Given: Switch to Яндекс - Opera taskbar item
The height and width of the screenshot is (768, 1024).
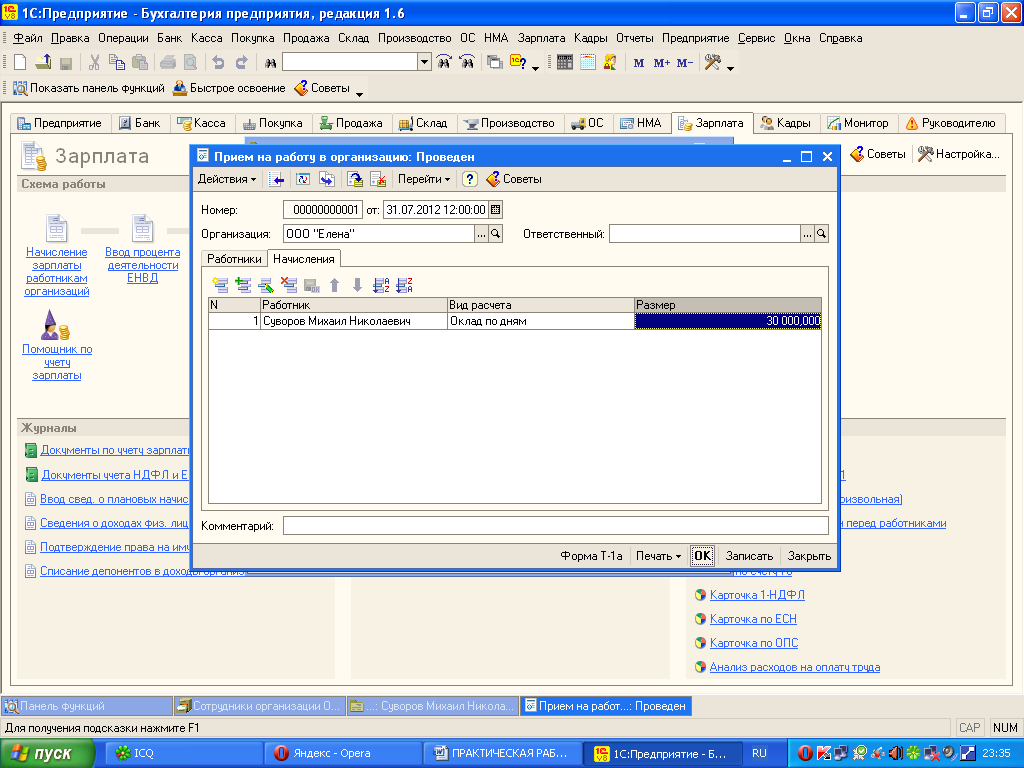Looking at the screenshot, I should tap(342, 754).
